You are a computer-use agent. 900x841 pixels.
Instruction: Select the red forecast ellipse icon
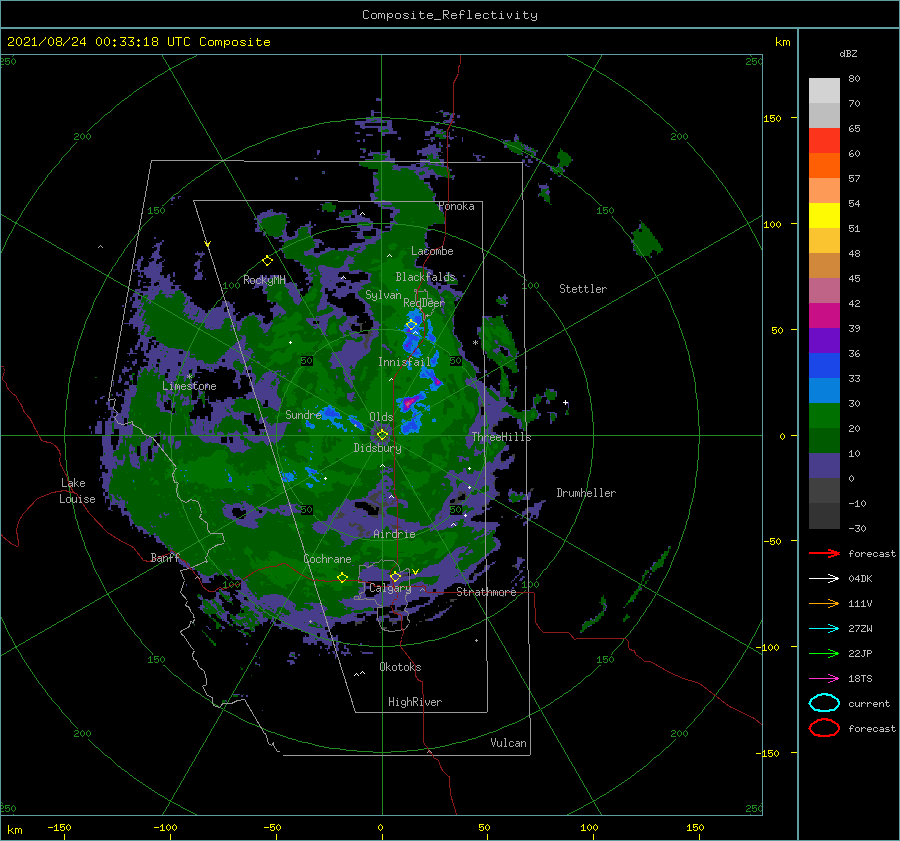pos(824,728)
